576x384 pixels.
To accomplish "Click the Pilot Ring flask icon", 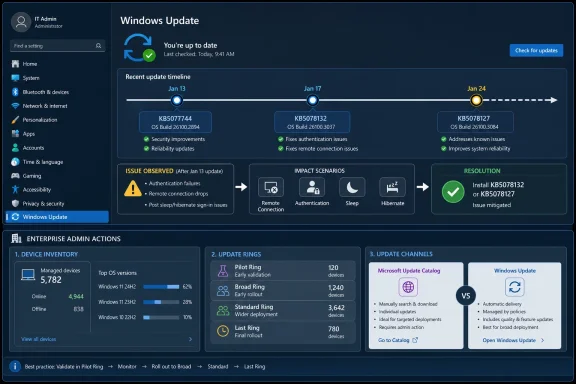I will click(x=223, y=271).
